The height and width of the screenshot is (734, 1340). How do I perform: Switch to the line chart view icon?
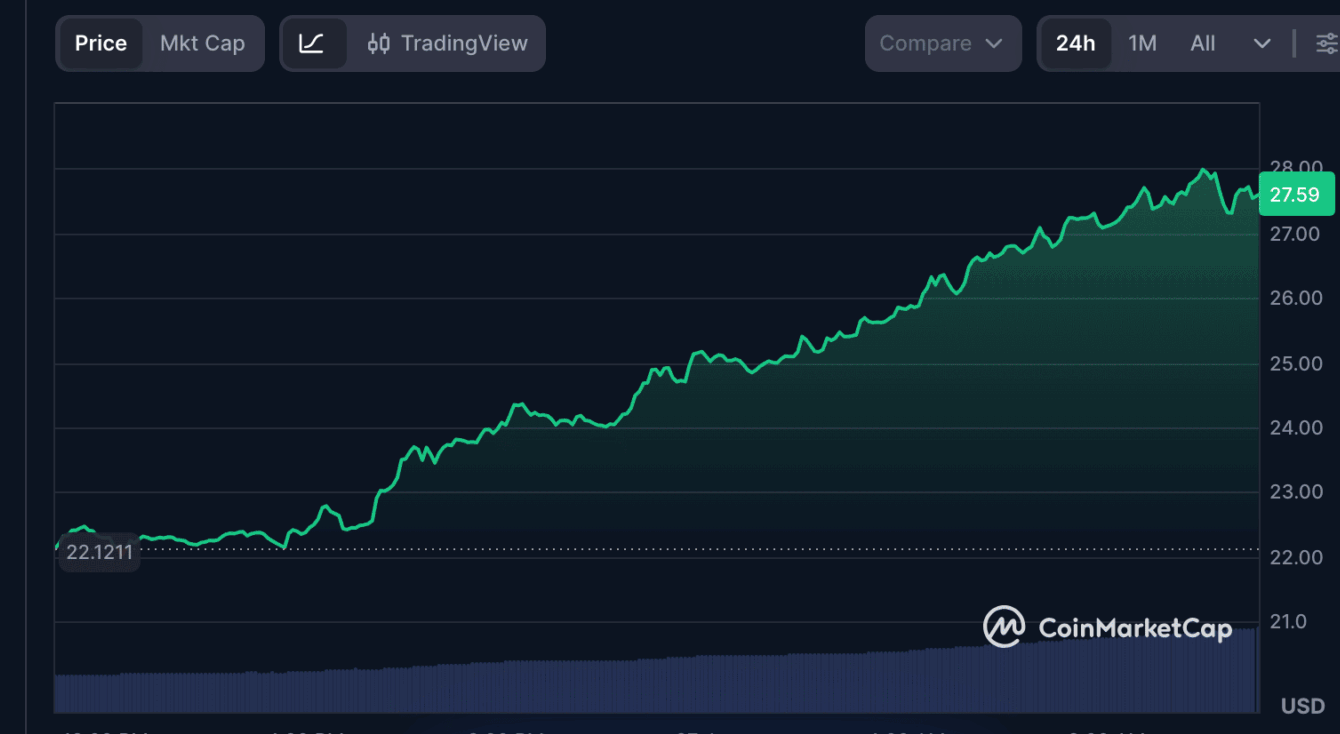click(312, 43)
